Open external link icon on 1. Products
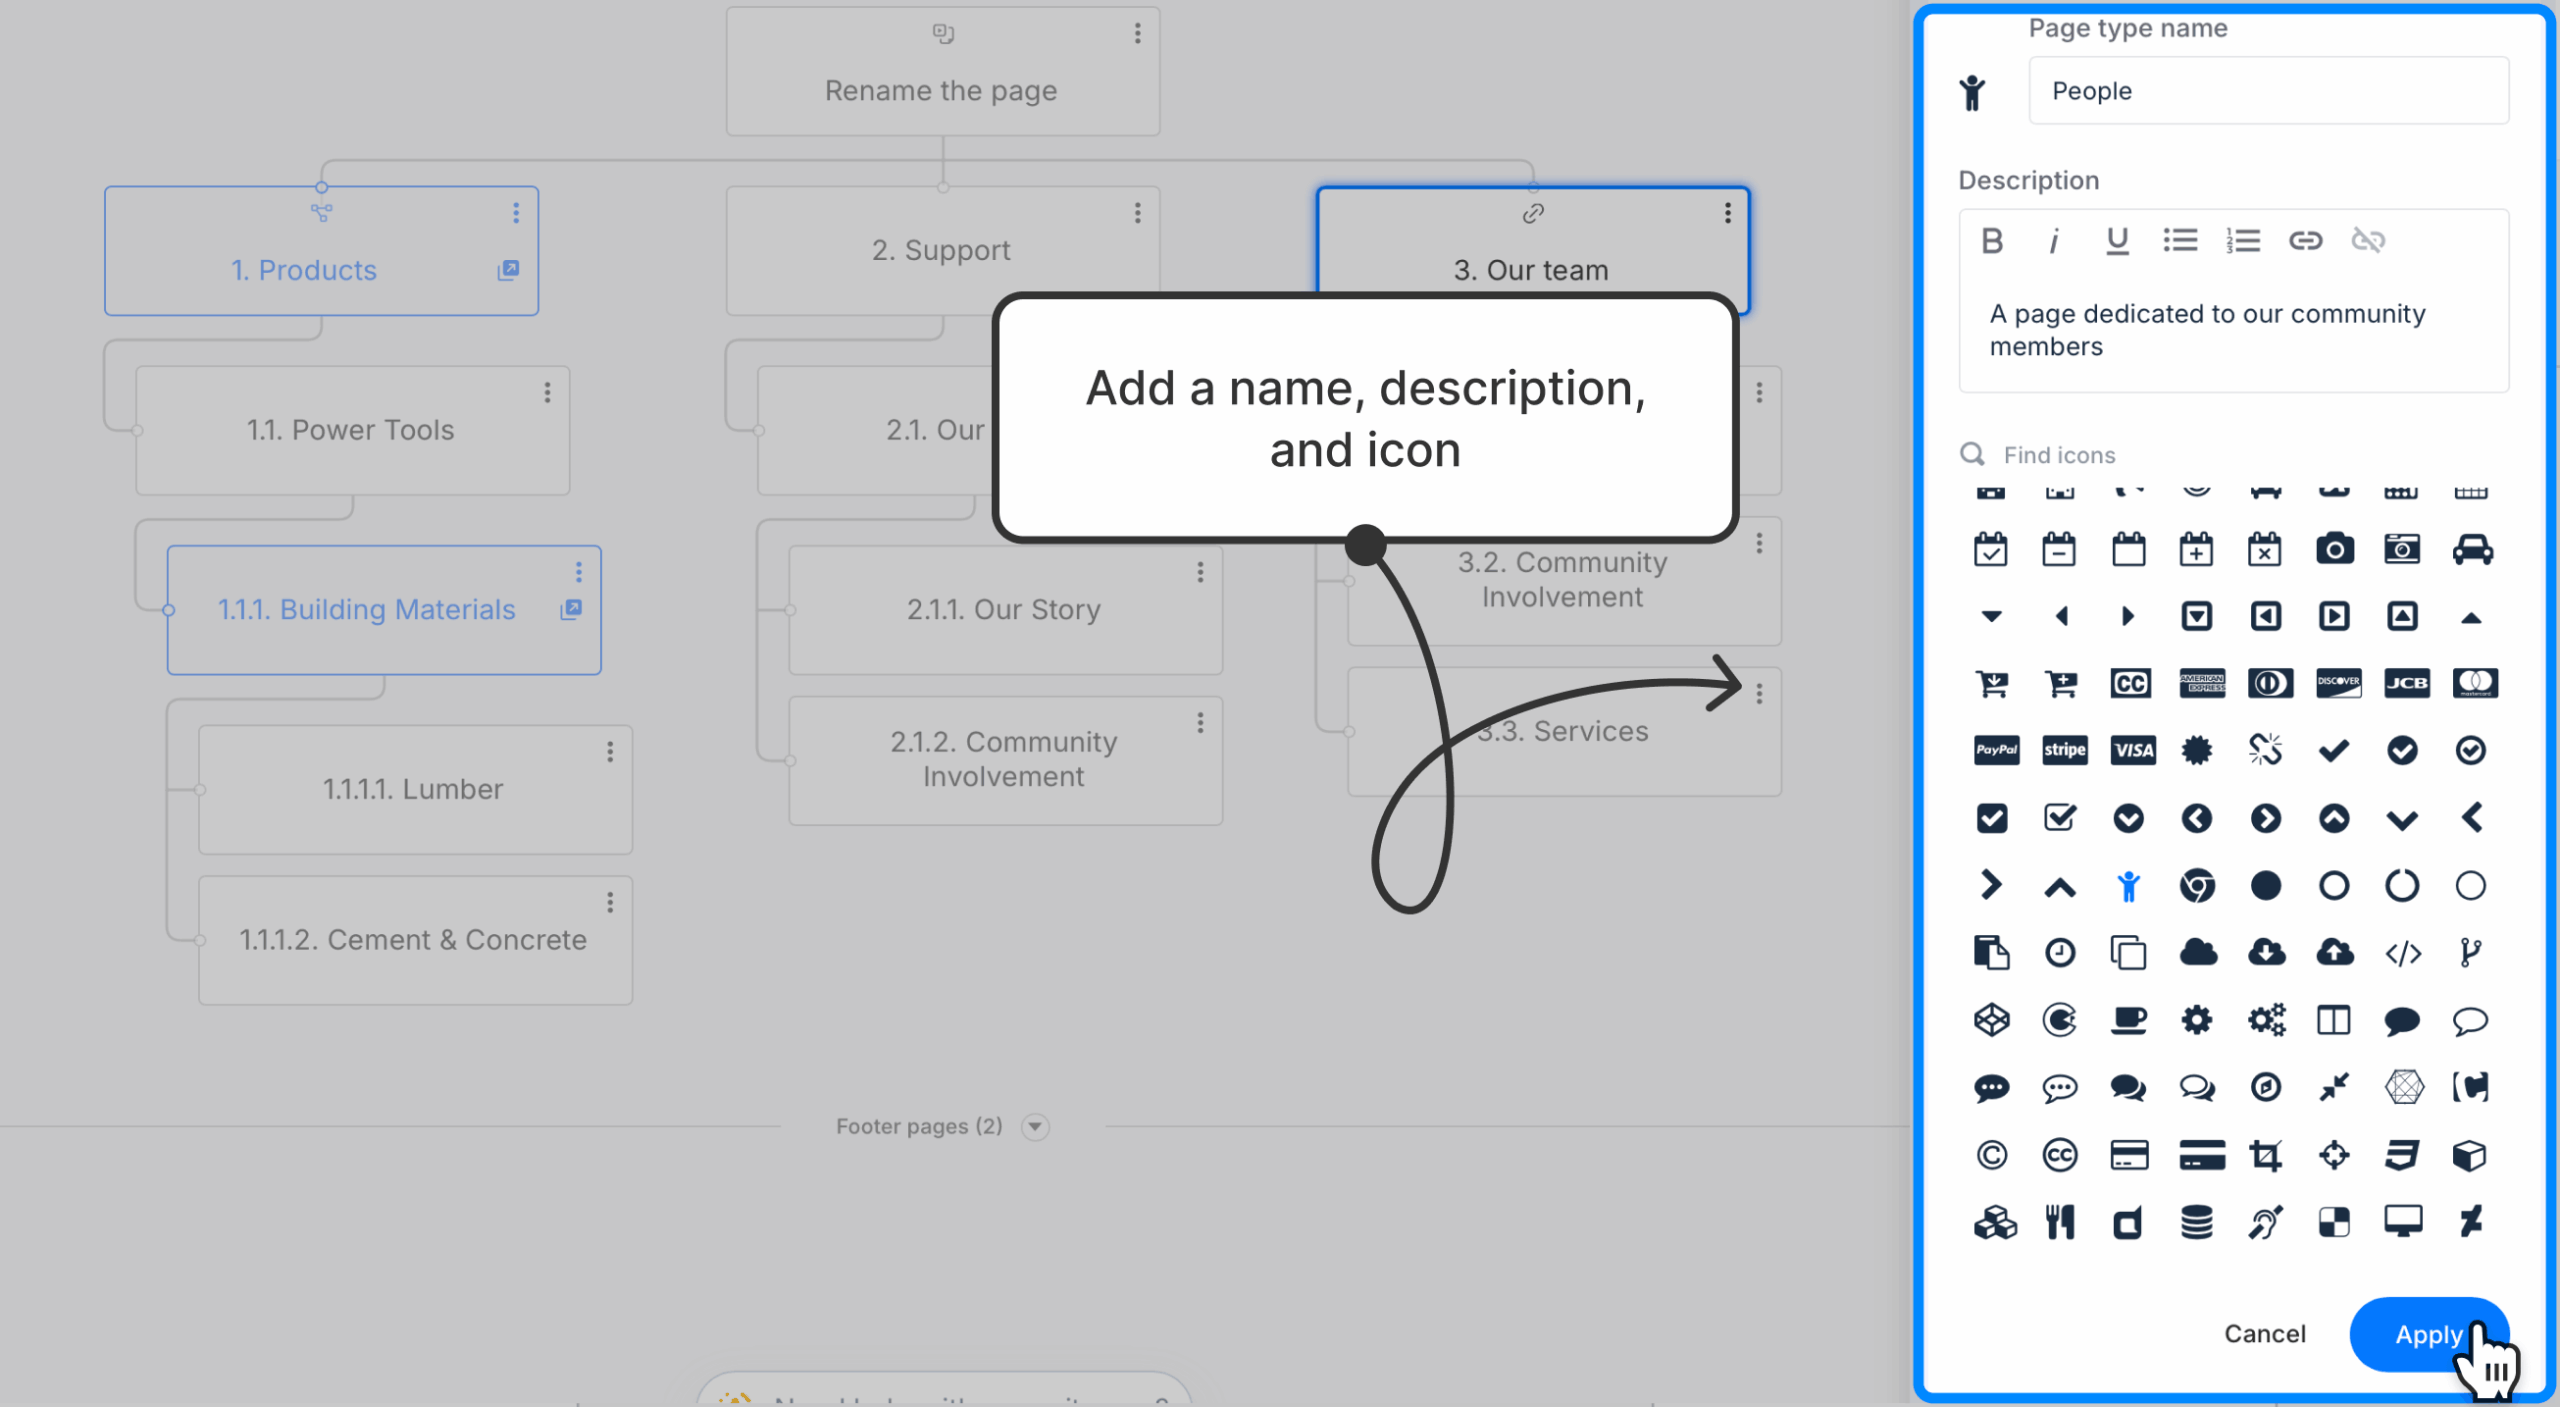 click(508, 270)
